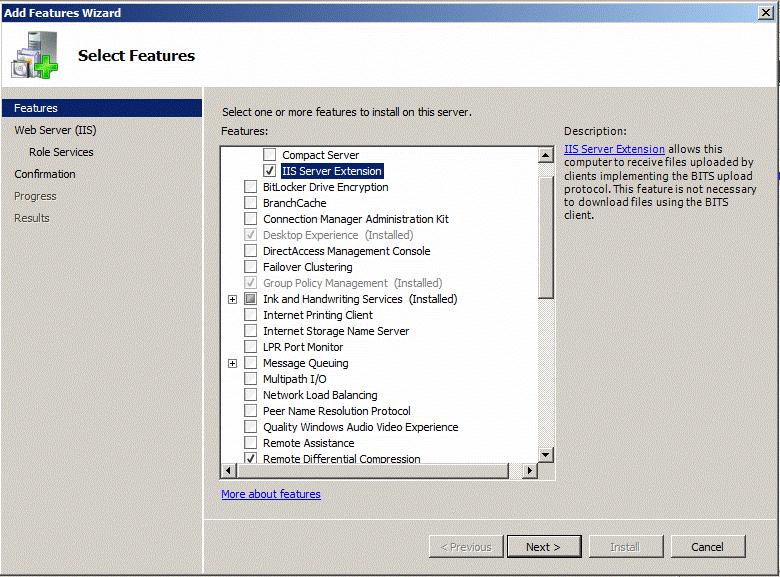Enable DirectAccess Management Console checkbox
This screenshot has width=780, height=577.
[250, 251]
